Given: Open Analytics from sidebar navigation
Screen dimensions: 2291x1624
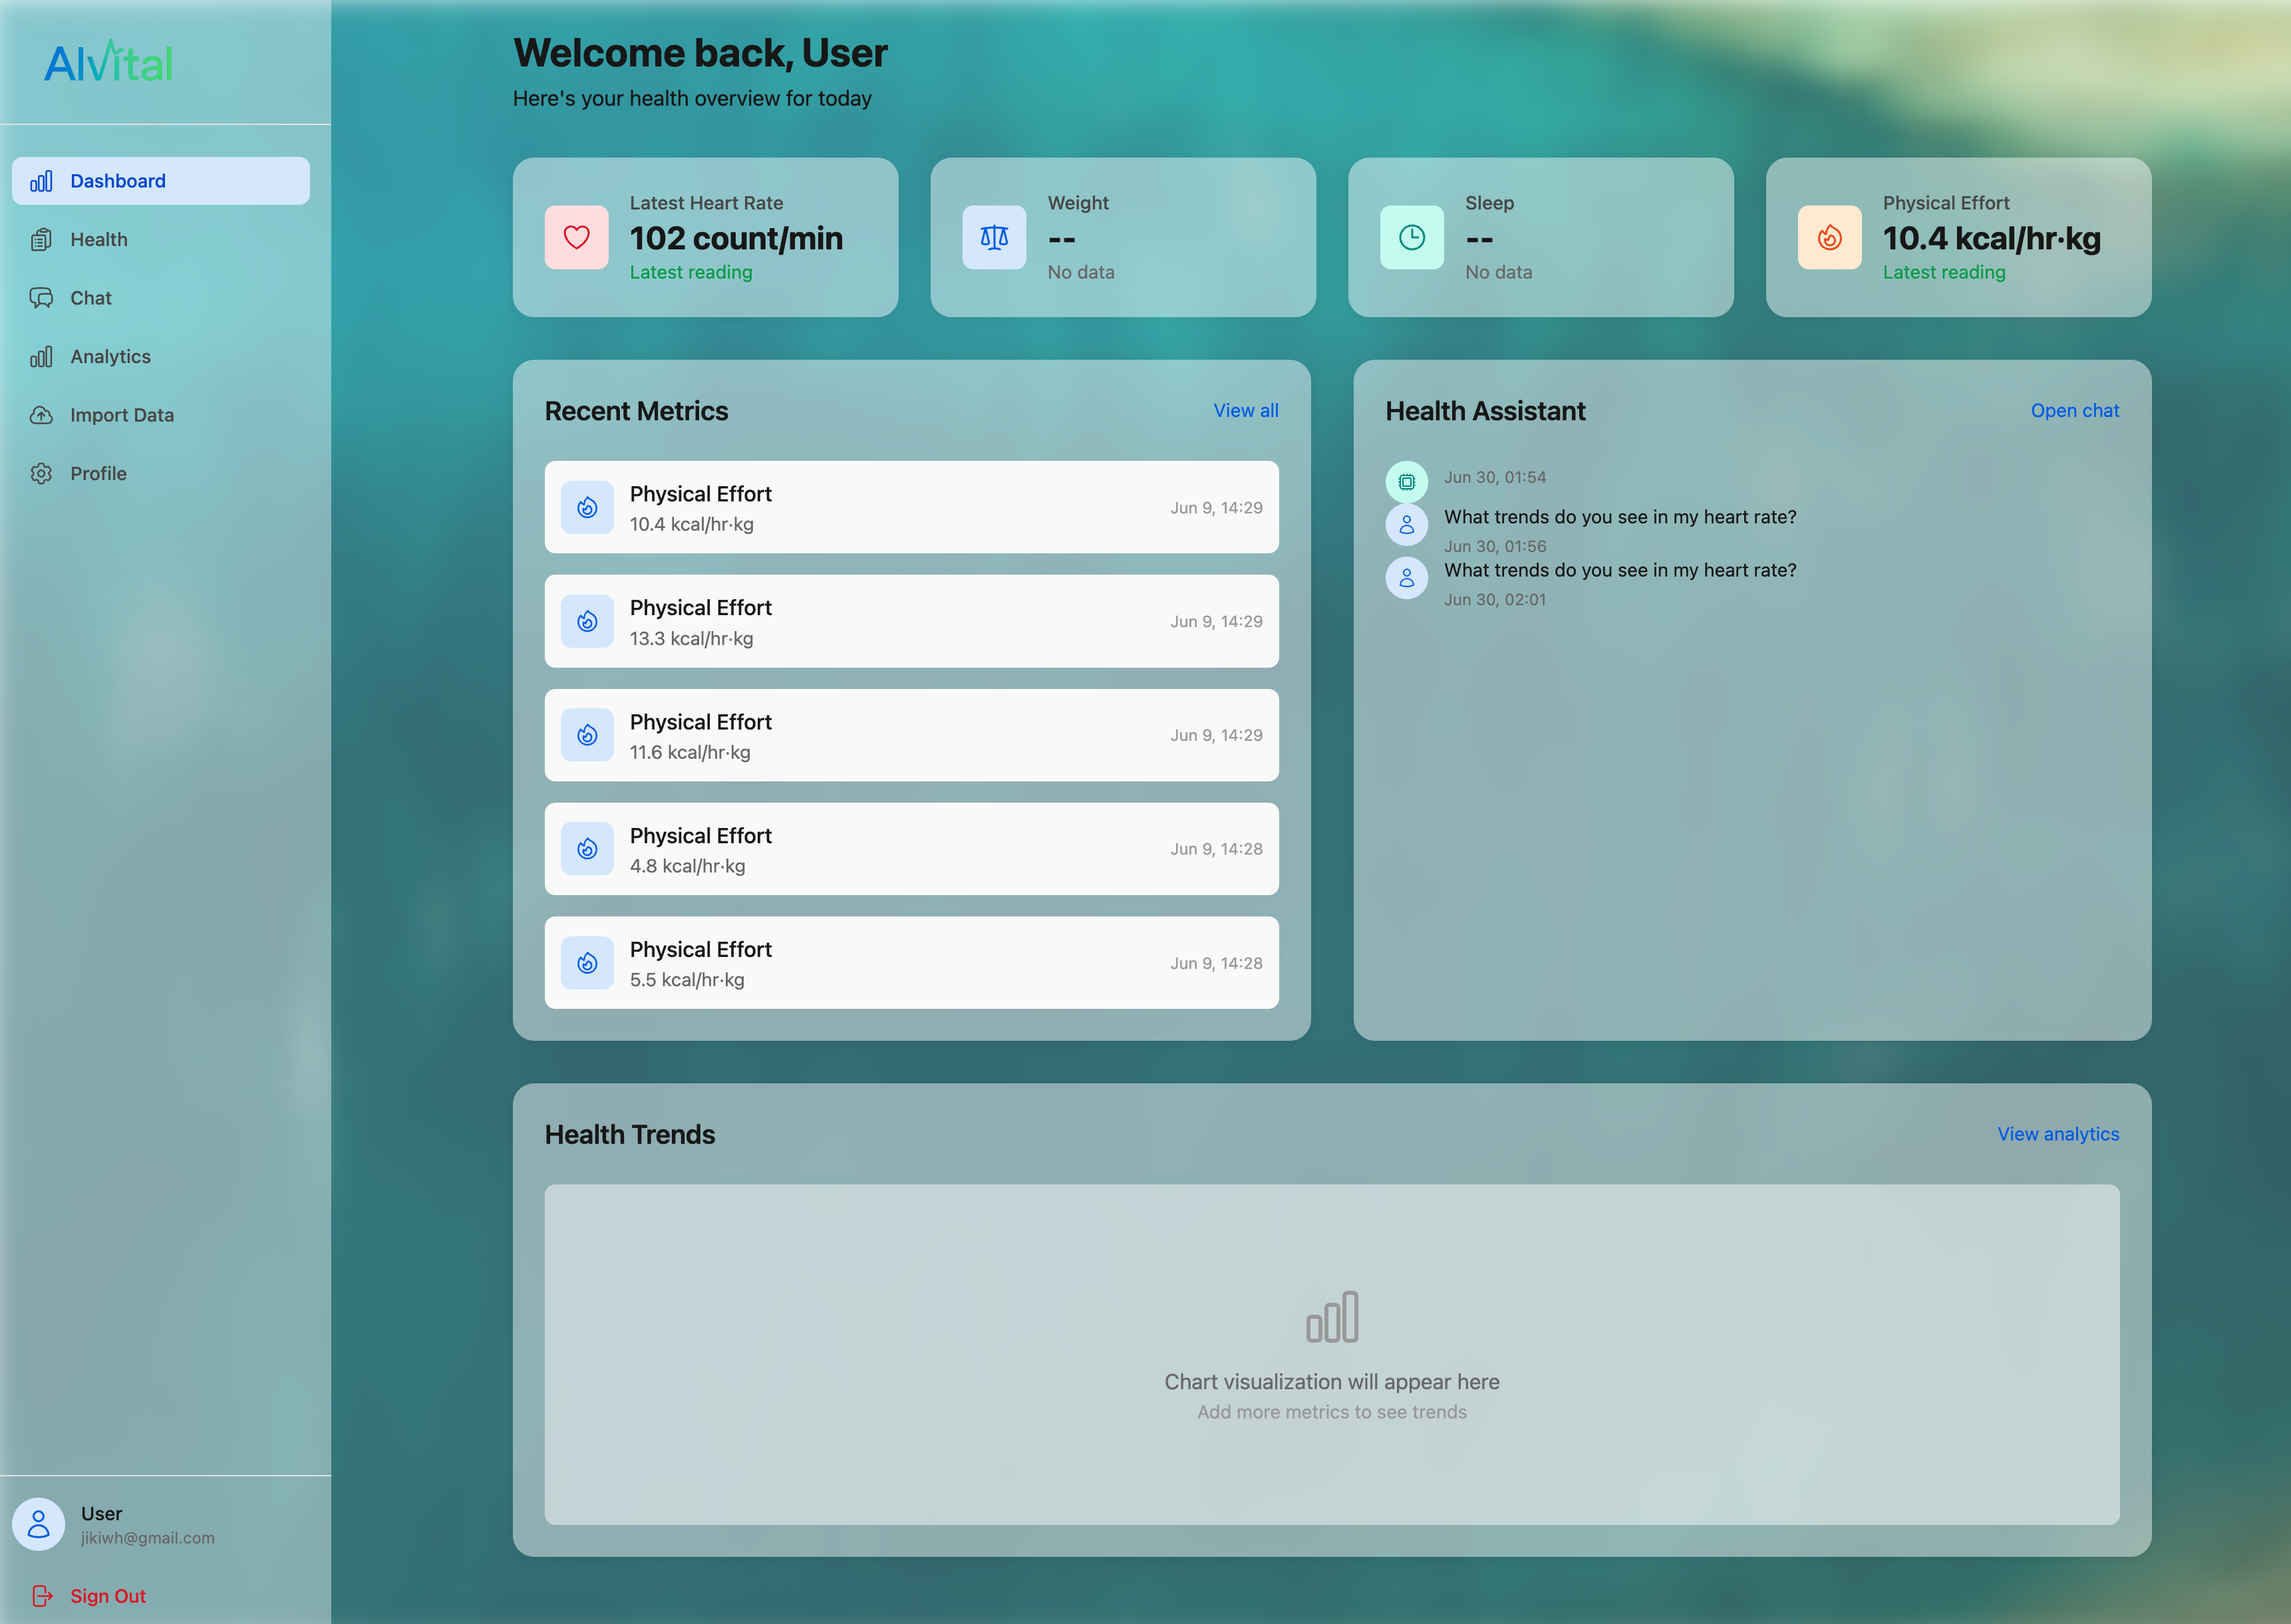Looking at the screenshot, I should (x=110, y=356).
